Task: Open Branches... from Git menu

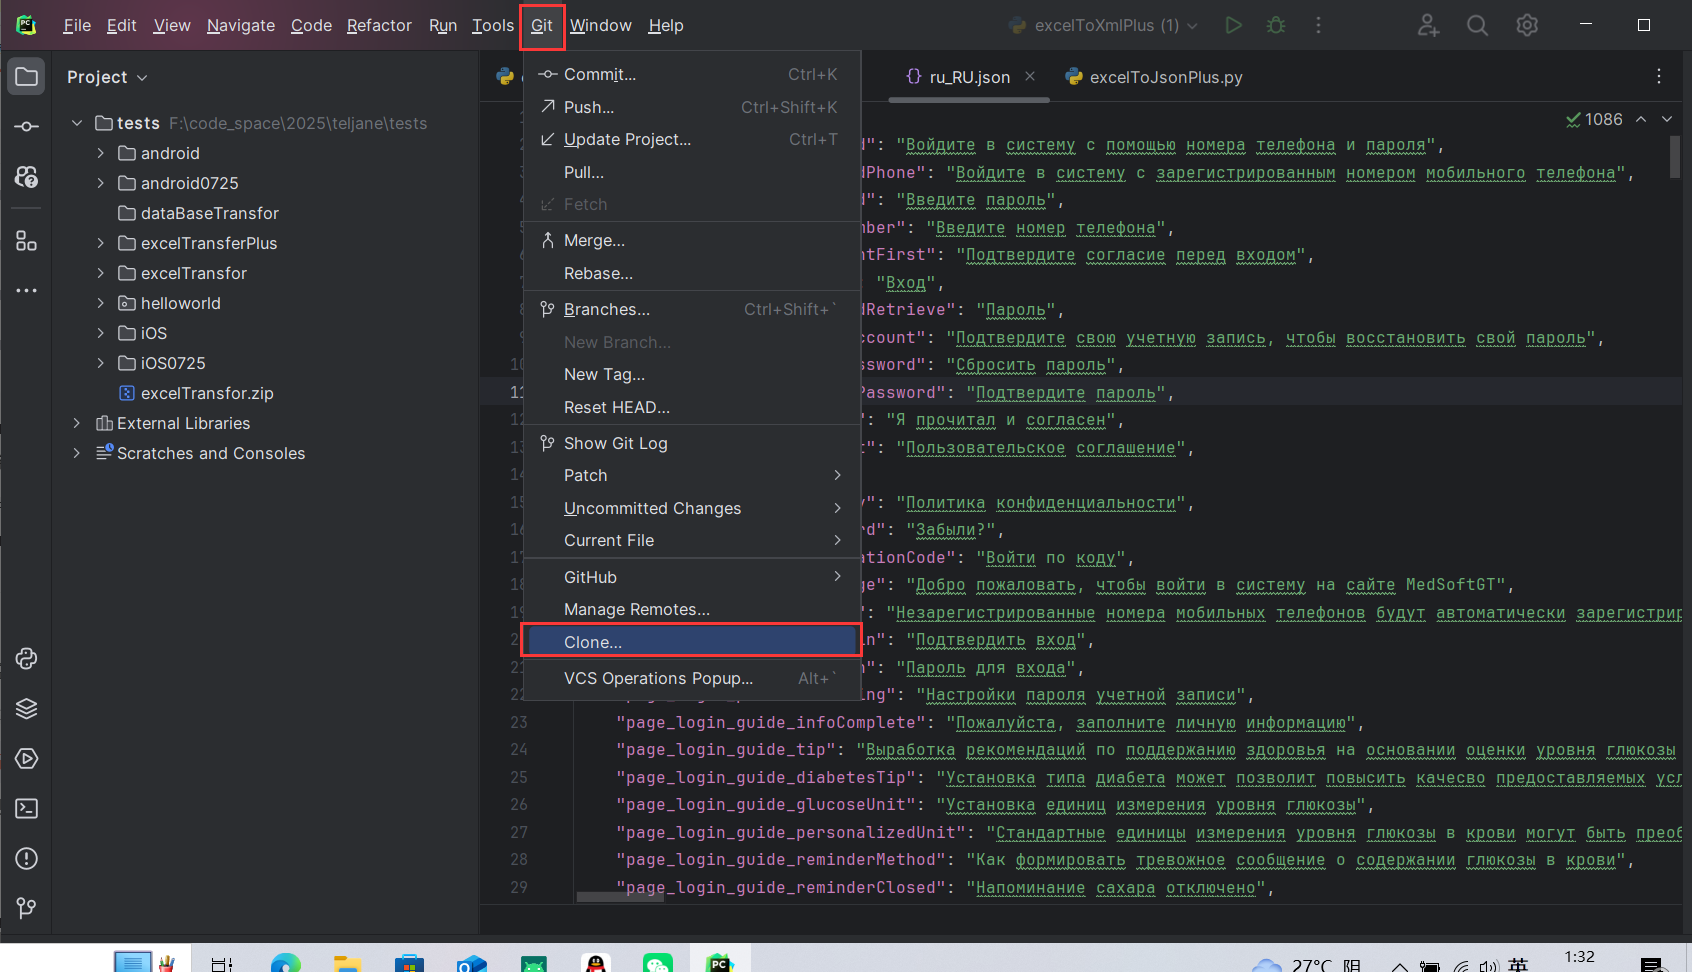Action: (692, 309)
